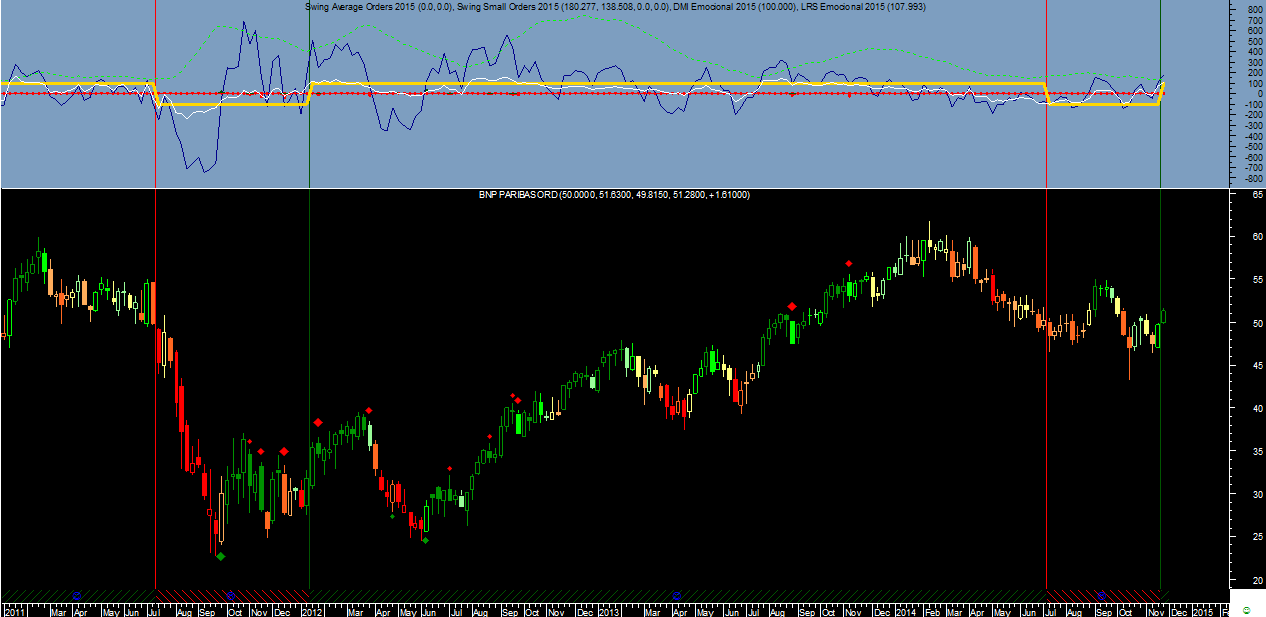Click the green diamond below the September 2011 low

(220, 556)
